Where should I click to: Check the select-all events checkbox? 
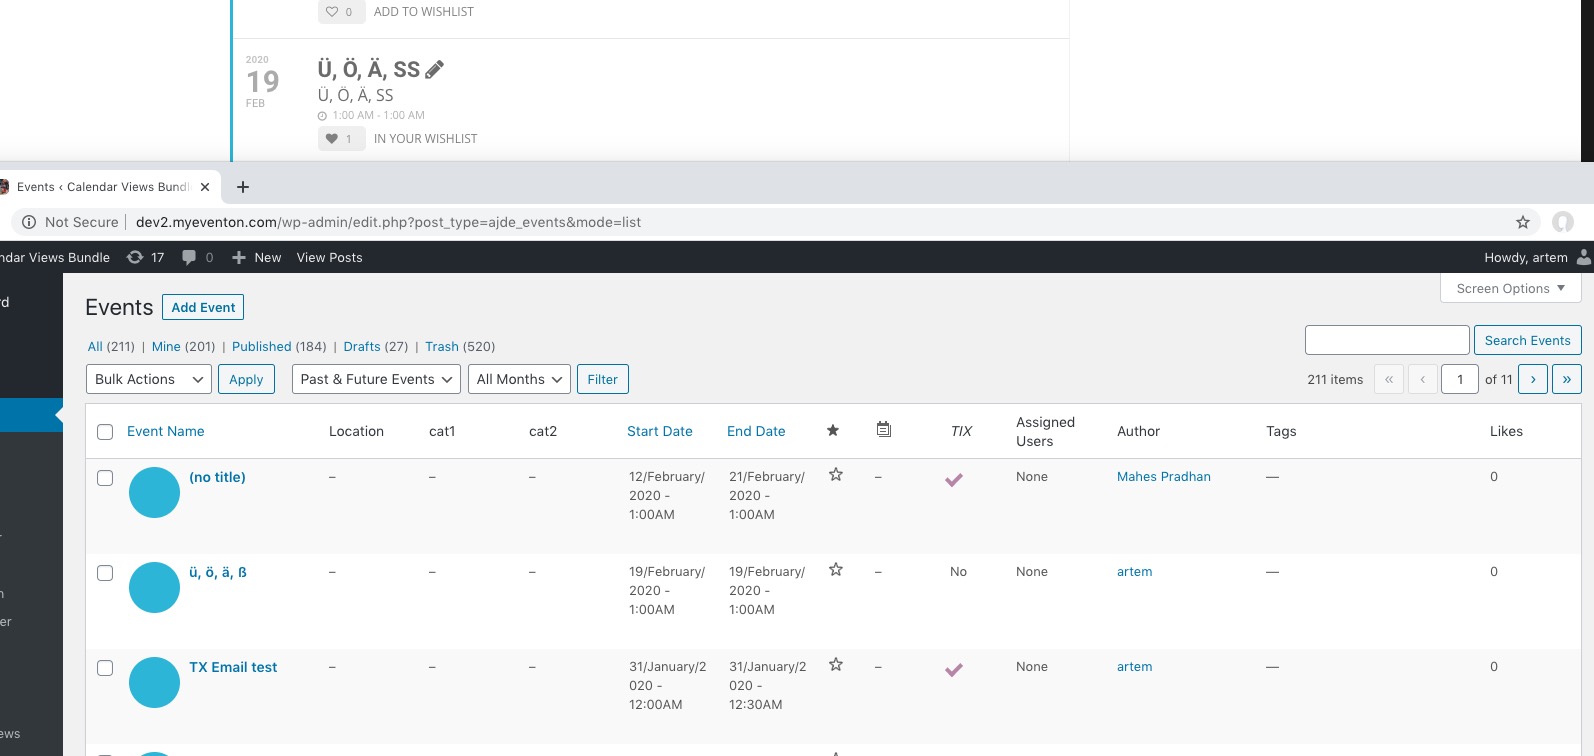point(105,432)
